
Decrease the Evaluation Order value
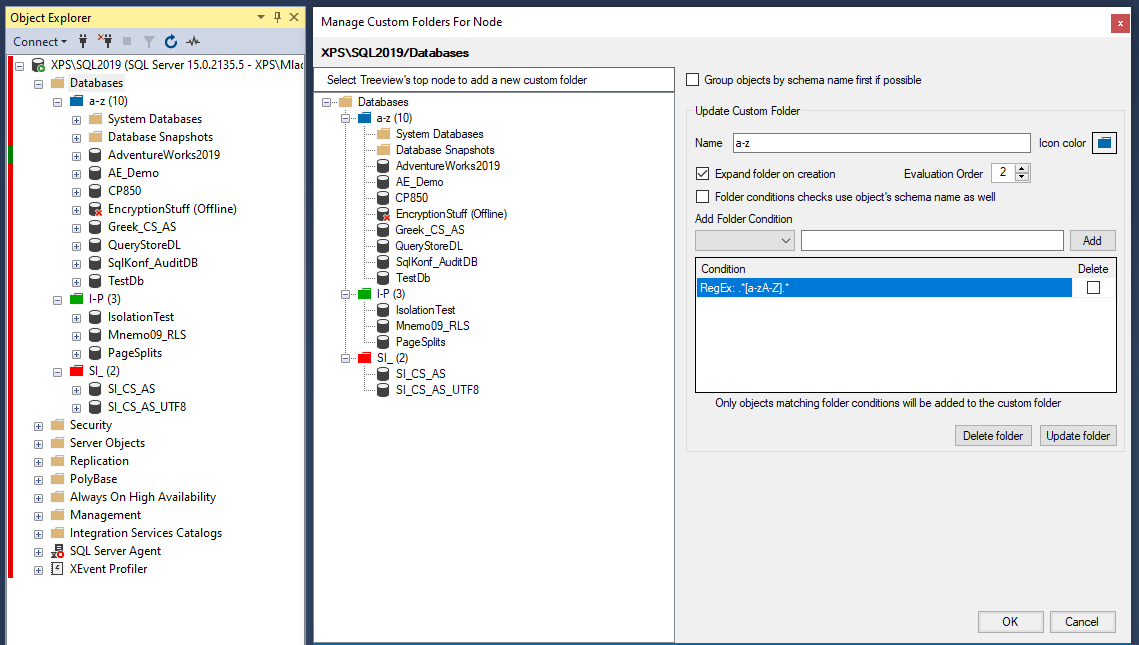[x=1022, y=177]
